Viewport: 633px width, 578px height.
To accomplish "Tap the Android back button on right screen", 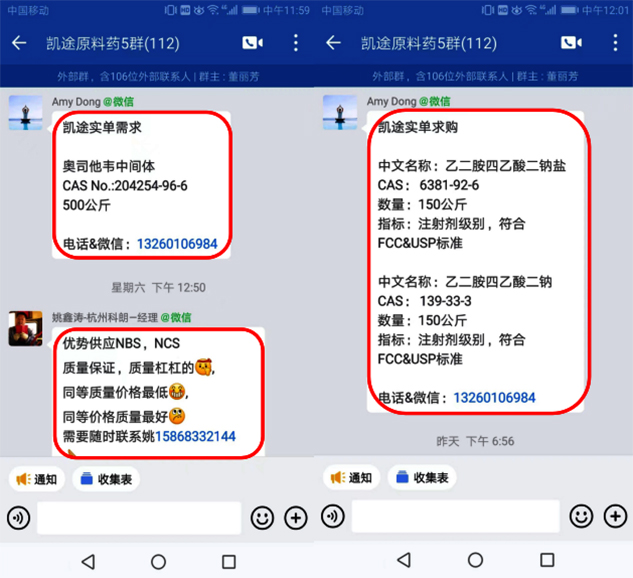I will click(x=404, y=560).
